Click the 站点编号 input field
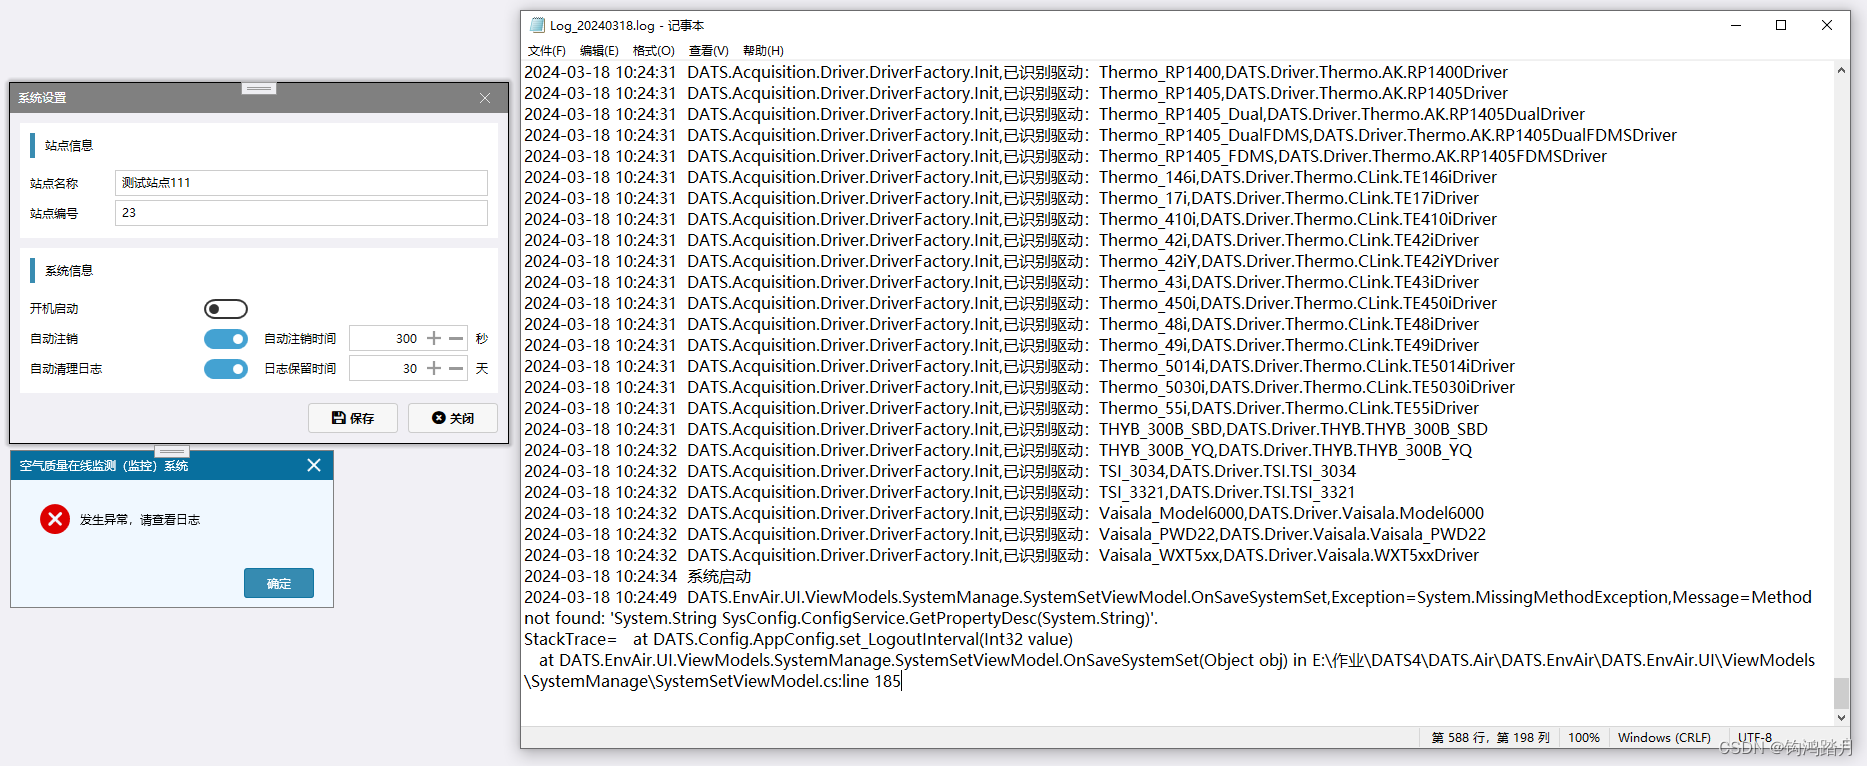 [301, 213]
